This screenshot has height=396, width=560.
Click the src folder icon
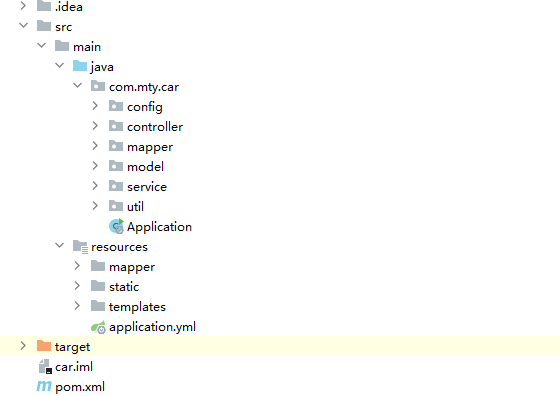coord(44,26)
